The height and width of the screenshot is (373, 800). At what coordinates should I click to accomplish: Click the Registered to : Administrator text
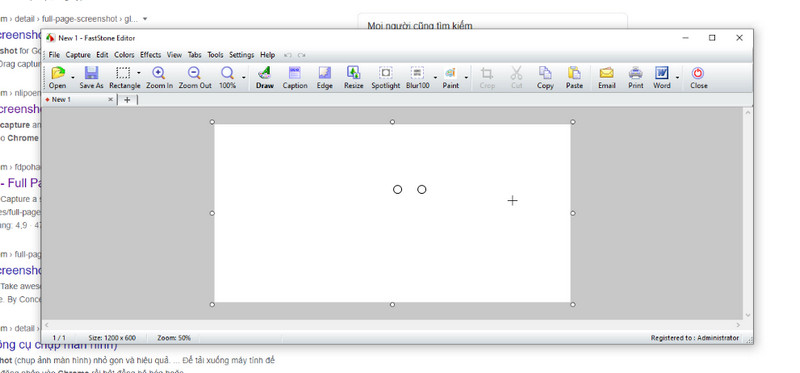[694, 338]
